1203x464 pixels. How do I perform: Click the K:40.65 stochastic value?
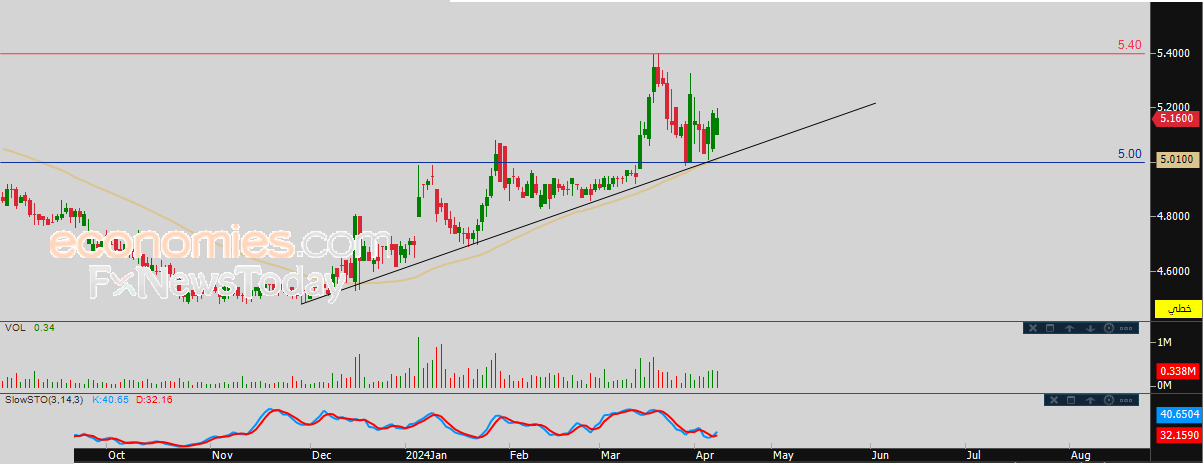[111, 399]
